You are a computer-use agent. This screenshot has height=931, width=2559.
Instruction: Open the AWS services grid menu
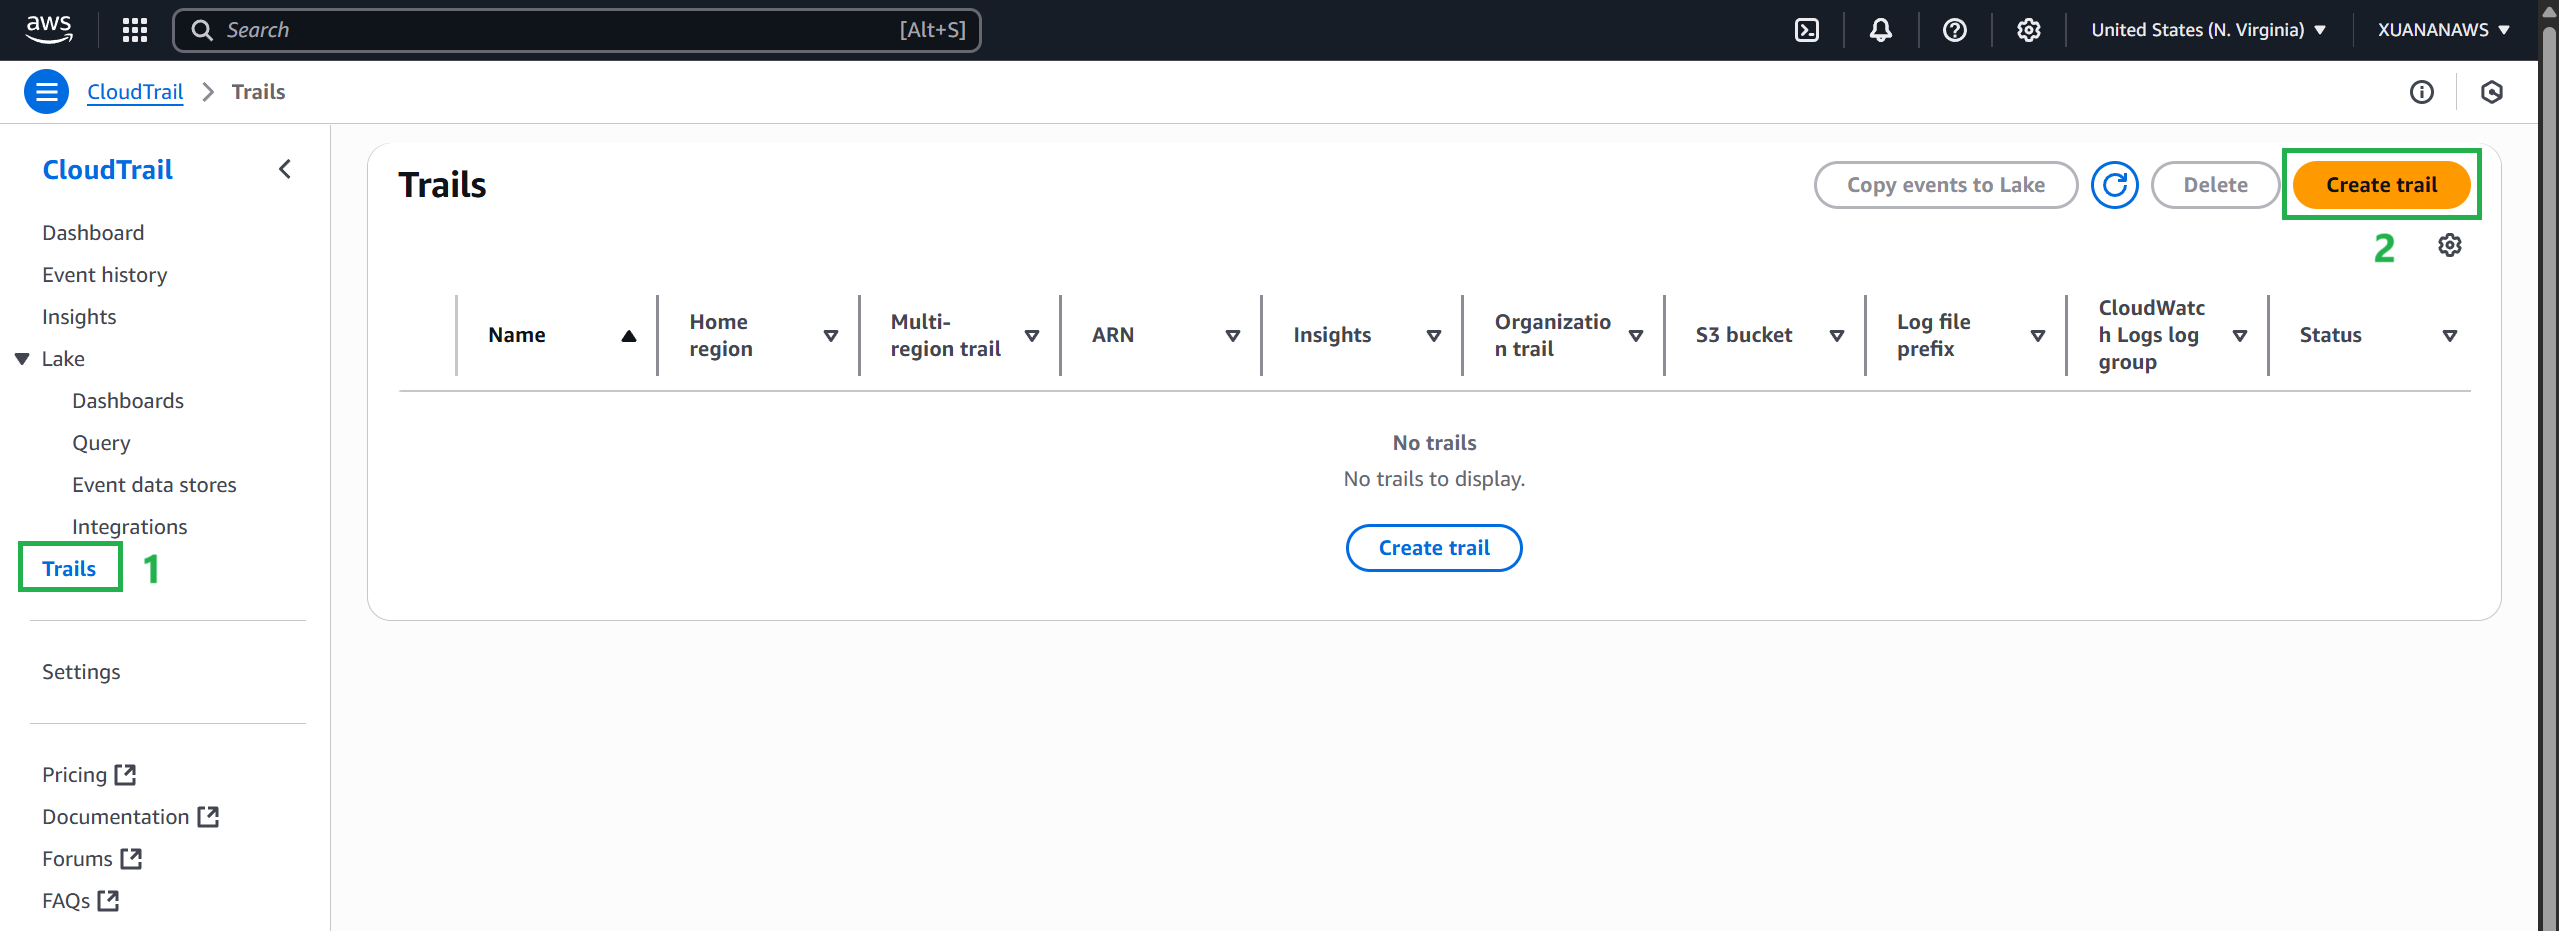coord(135,30)
